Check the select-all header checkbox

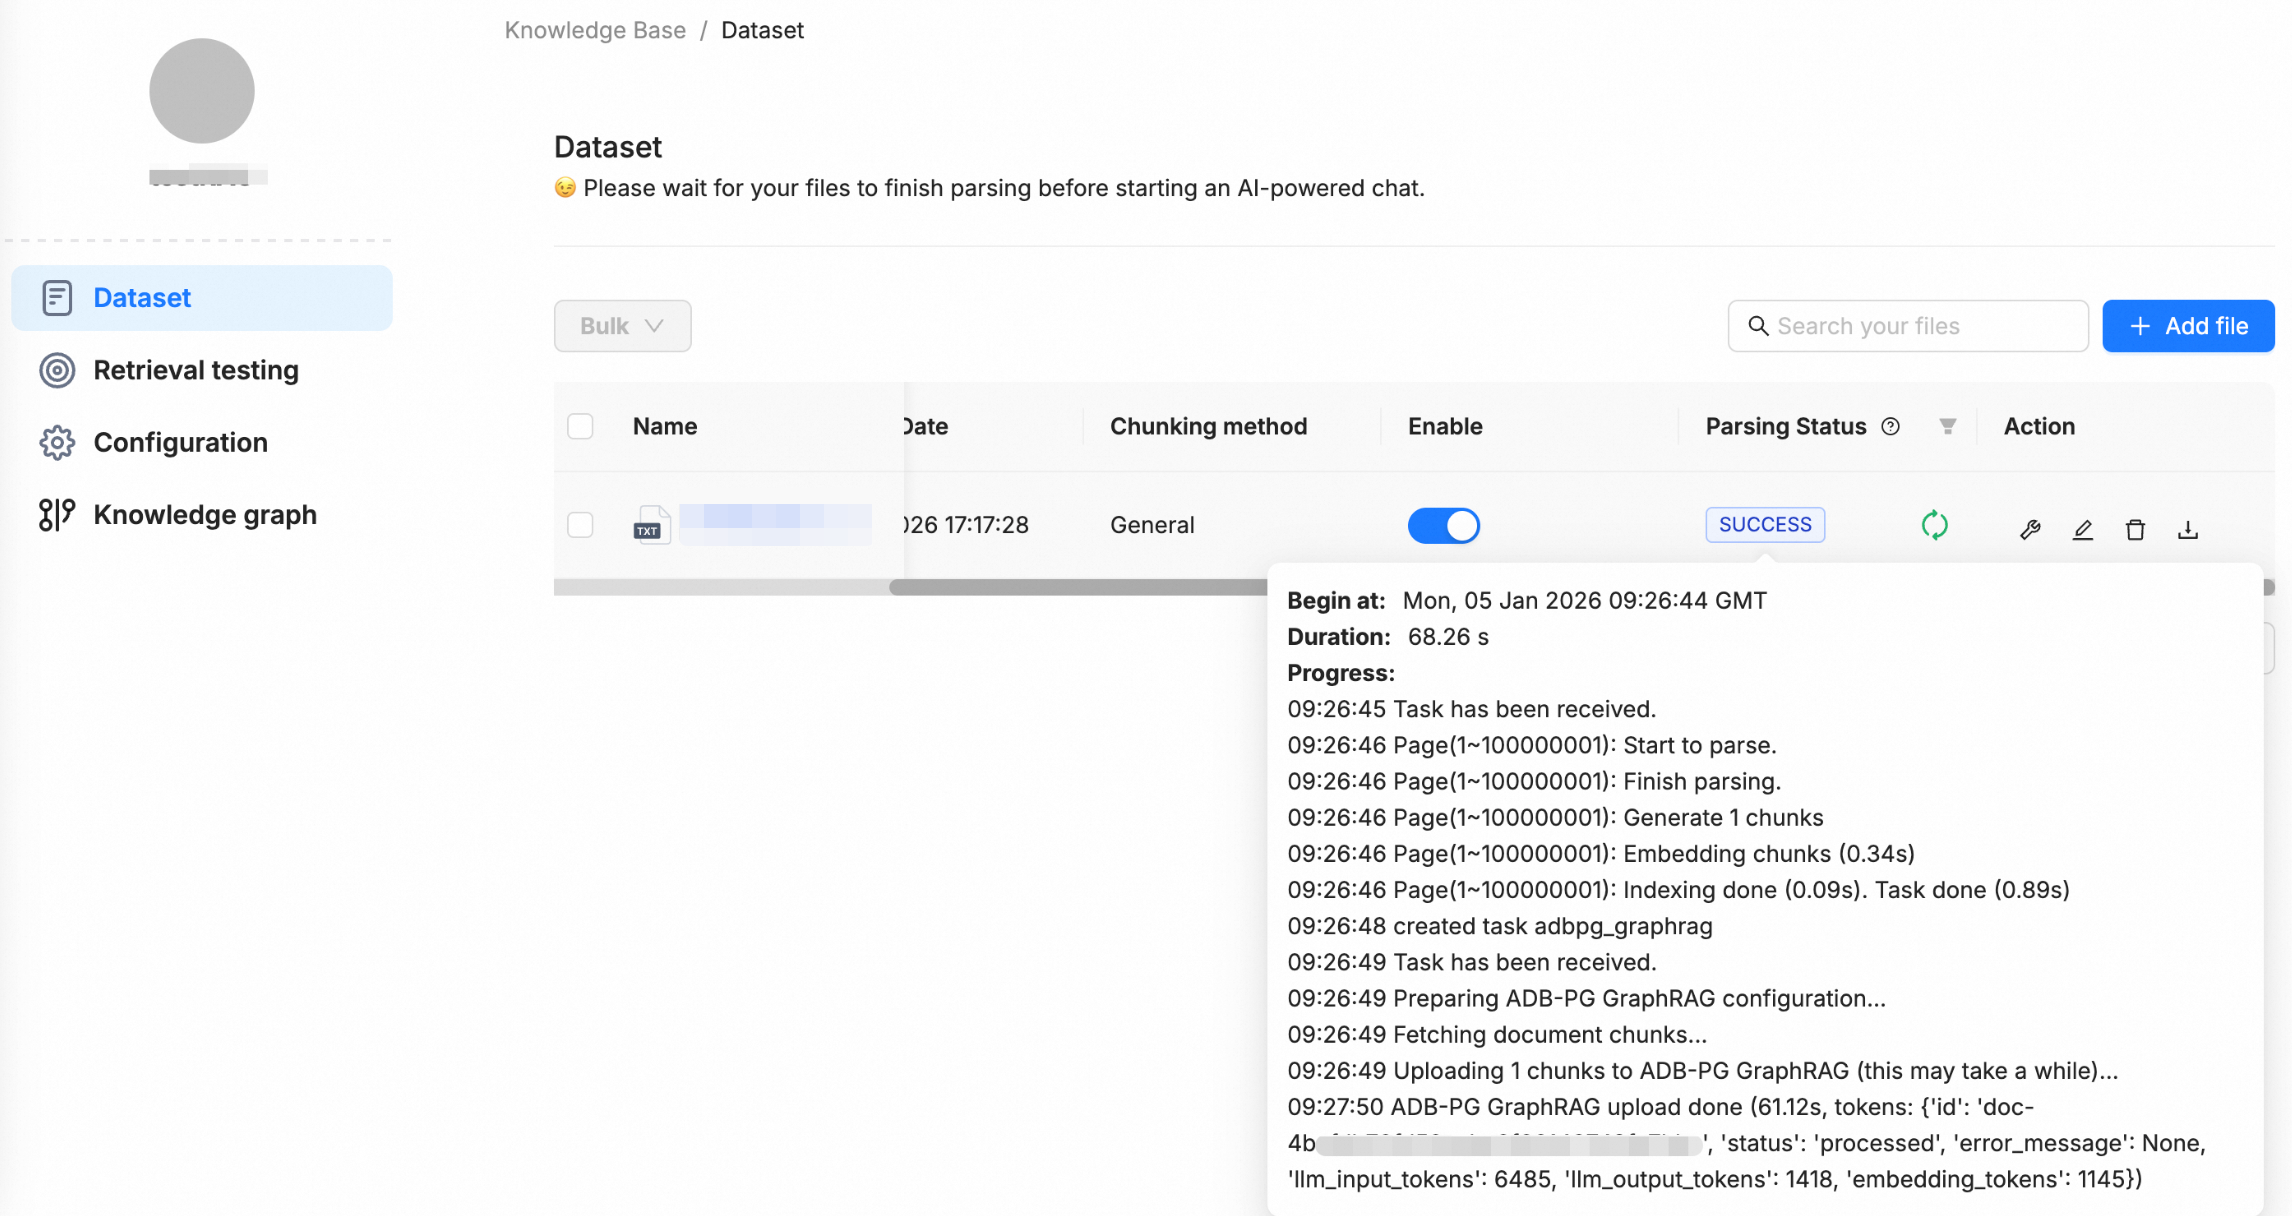580,427
